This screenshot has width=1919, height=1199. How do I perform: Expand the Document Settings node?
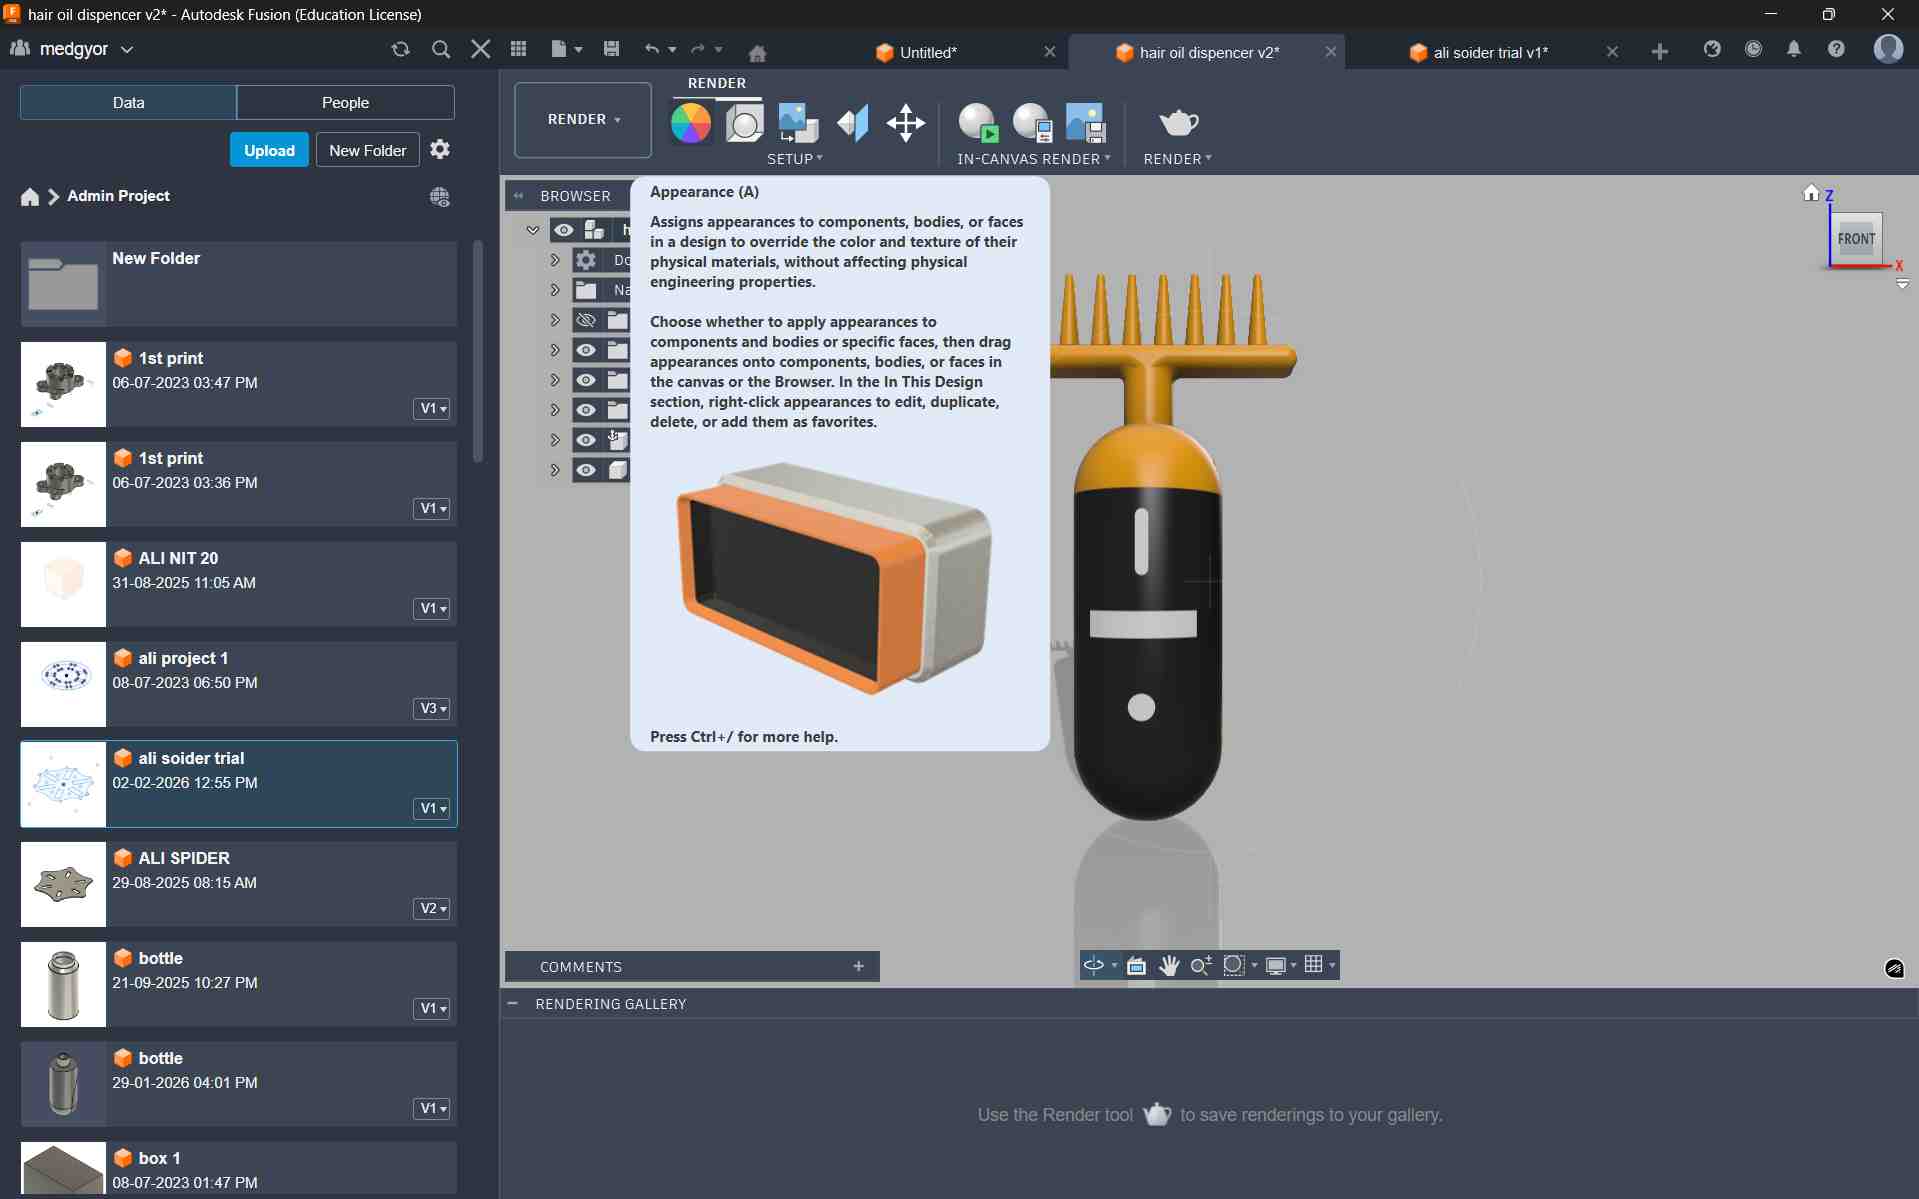(555, 260)
